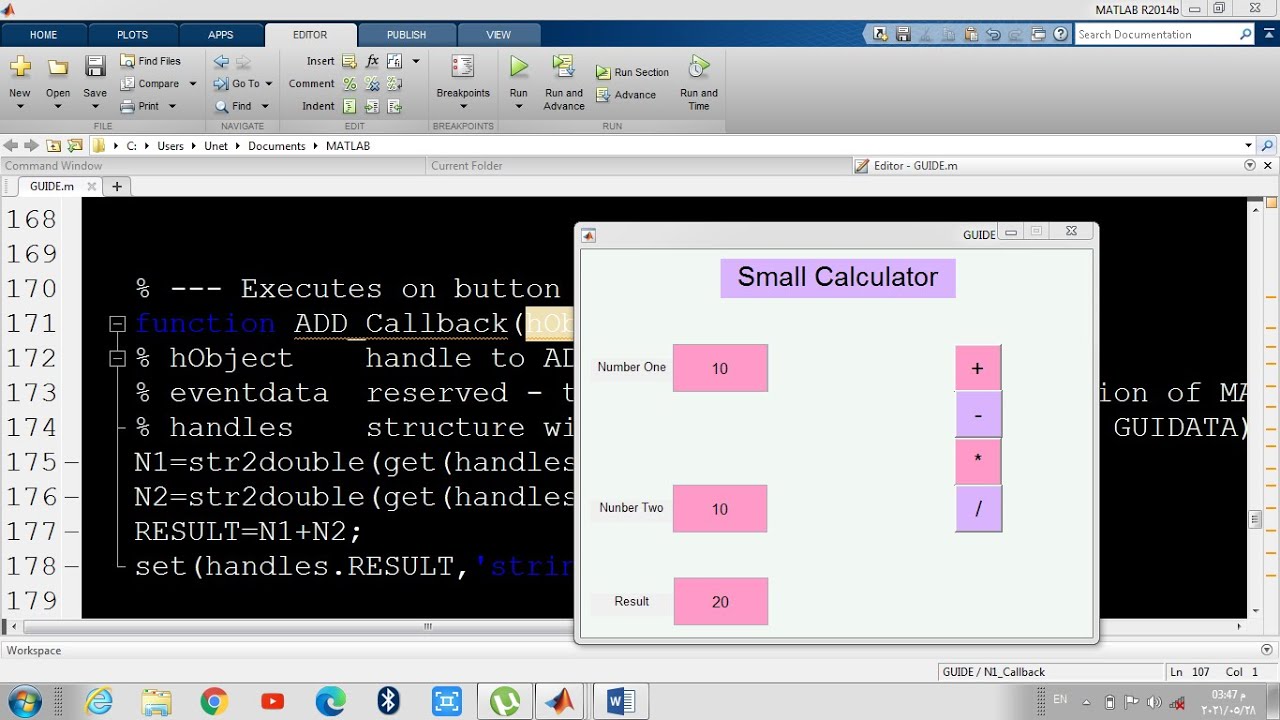
Task: Open the Editor panel actions dropdown
Action: 1250,166
